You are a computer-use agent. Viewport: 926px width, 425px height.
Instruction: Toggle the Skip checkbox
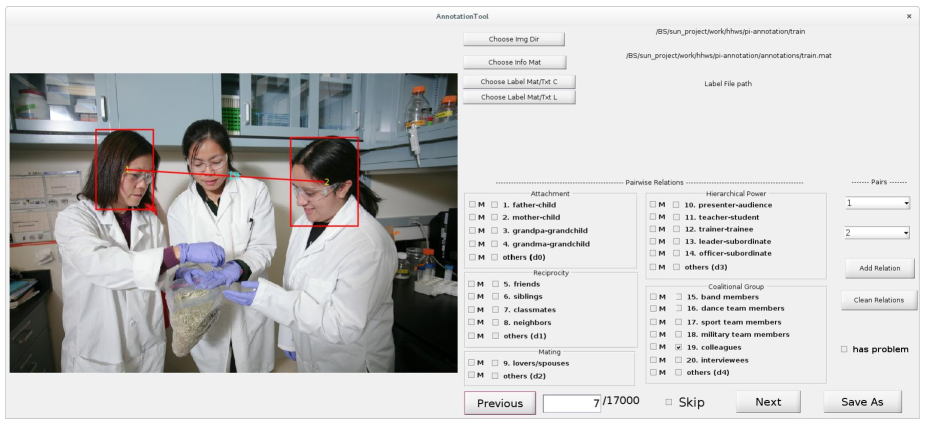(669, 402)
